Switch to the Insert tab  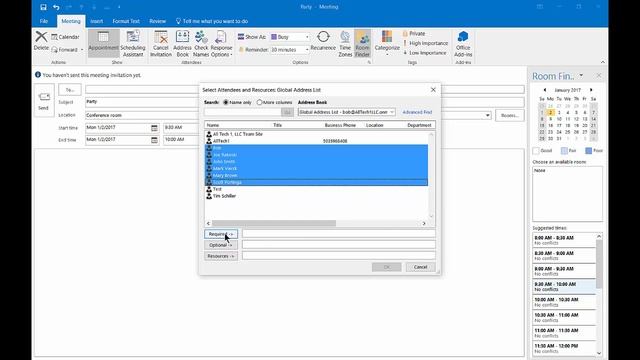pos(97,21)
